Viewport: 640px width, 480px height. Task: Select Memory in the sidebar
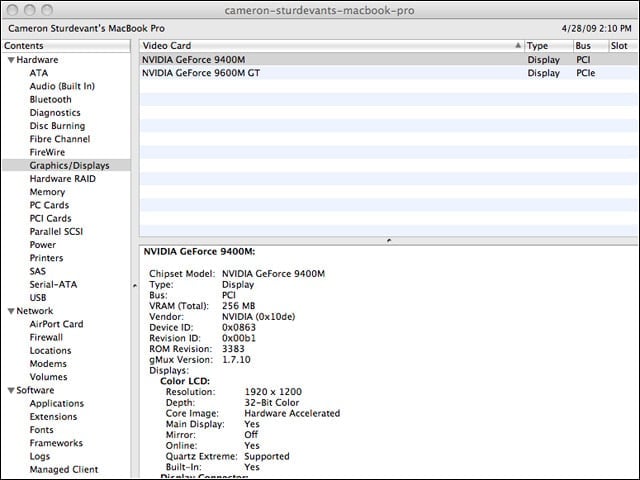(x=47, y=192)
